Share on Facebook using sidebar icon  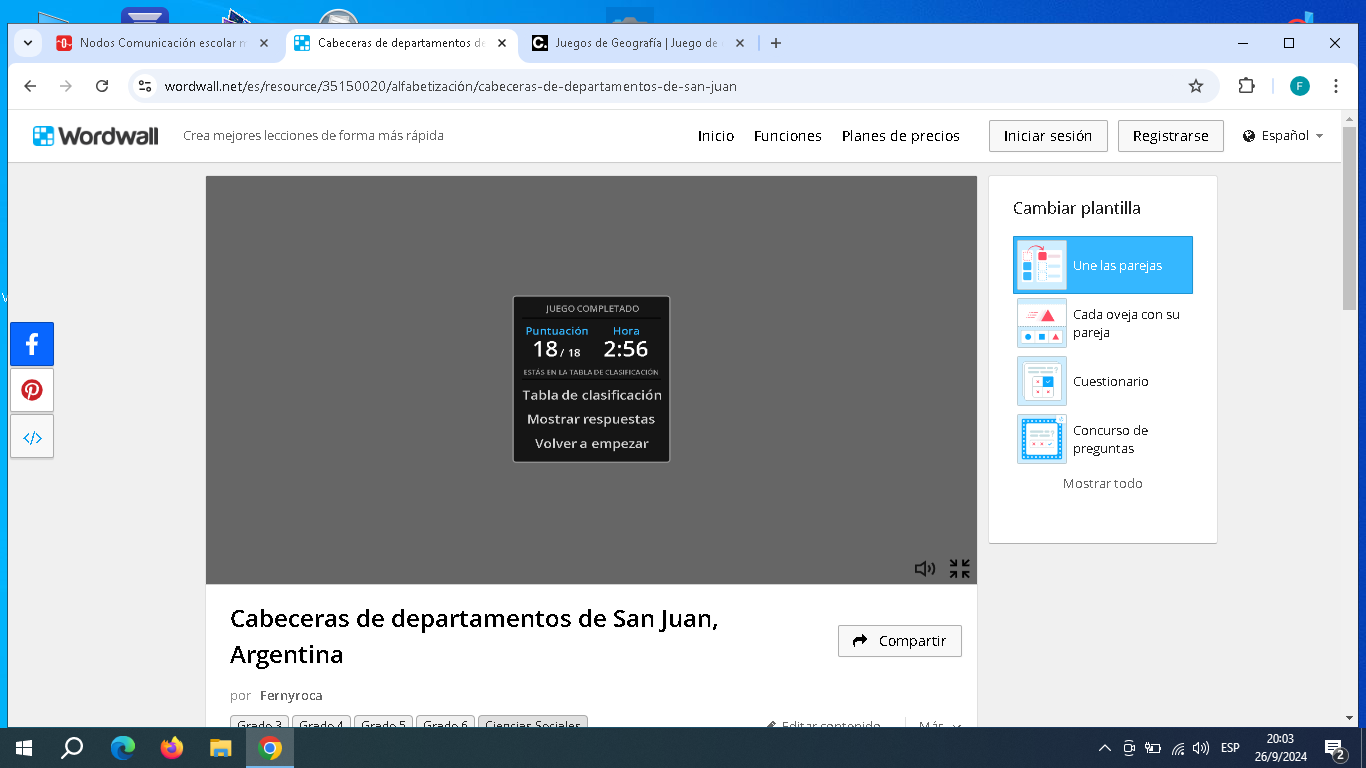[x=32, y=344]
